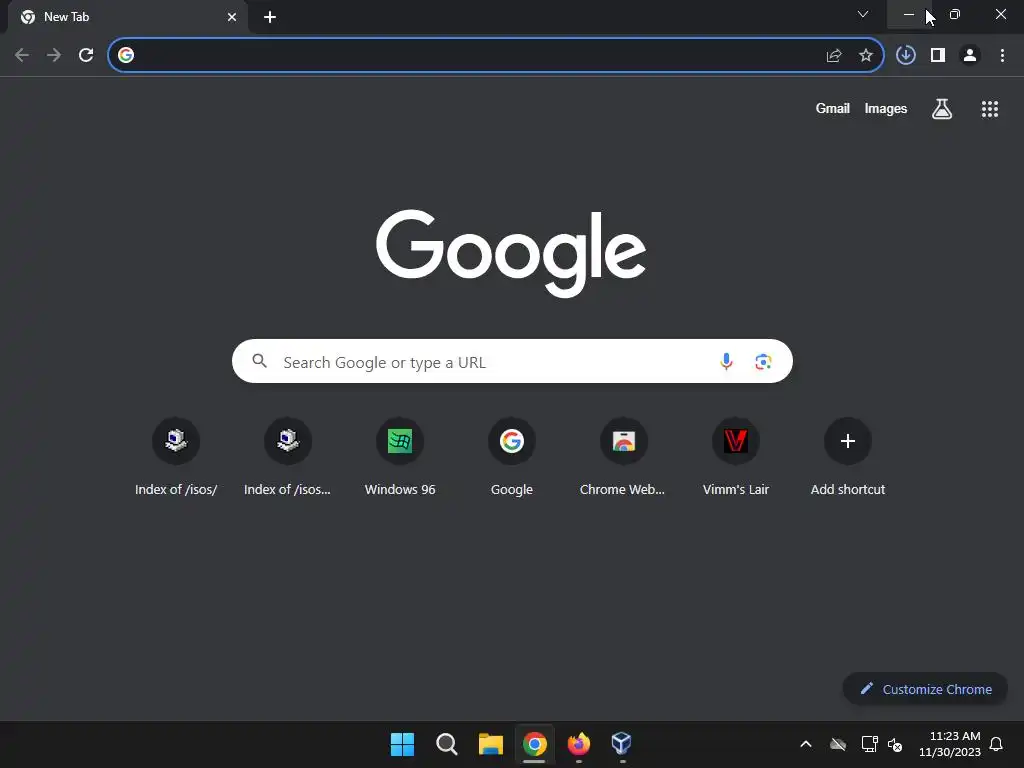Open the Gmail link

pyautogui.click(x=833, y=108)
